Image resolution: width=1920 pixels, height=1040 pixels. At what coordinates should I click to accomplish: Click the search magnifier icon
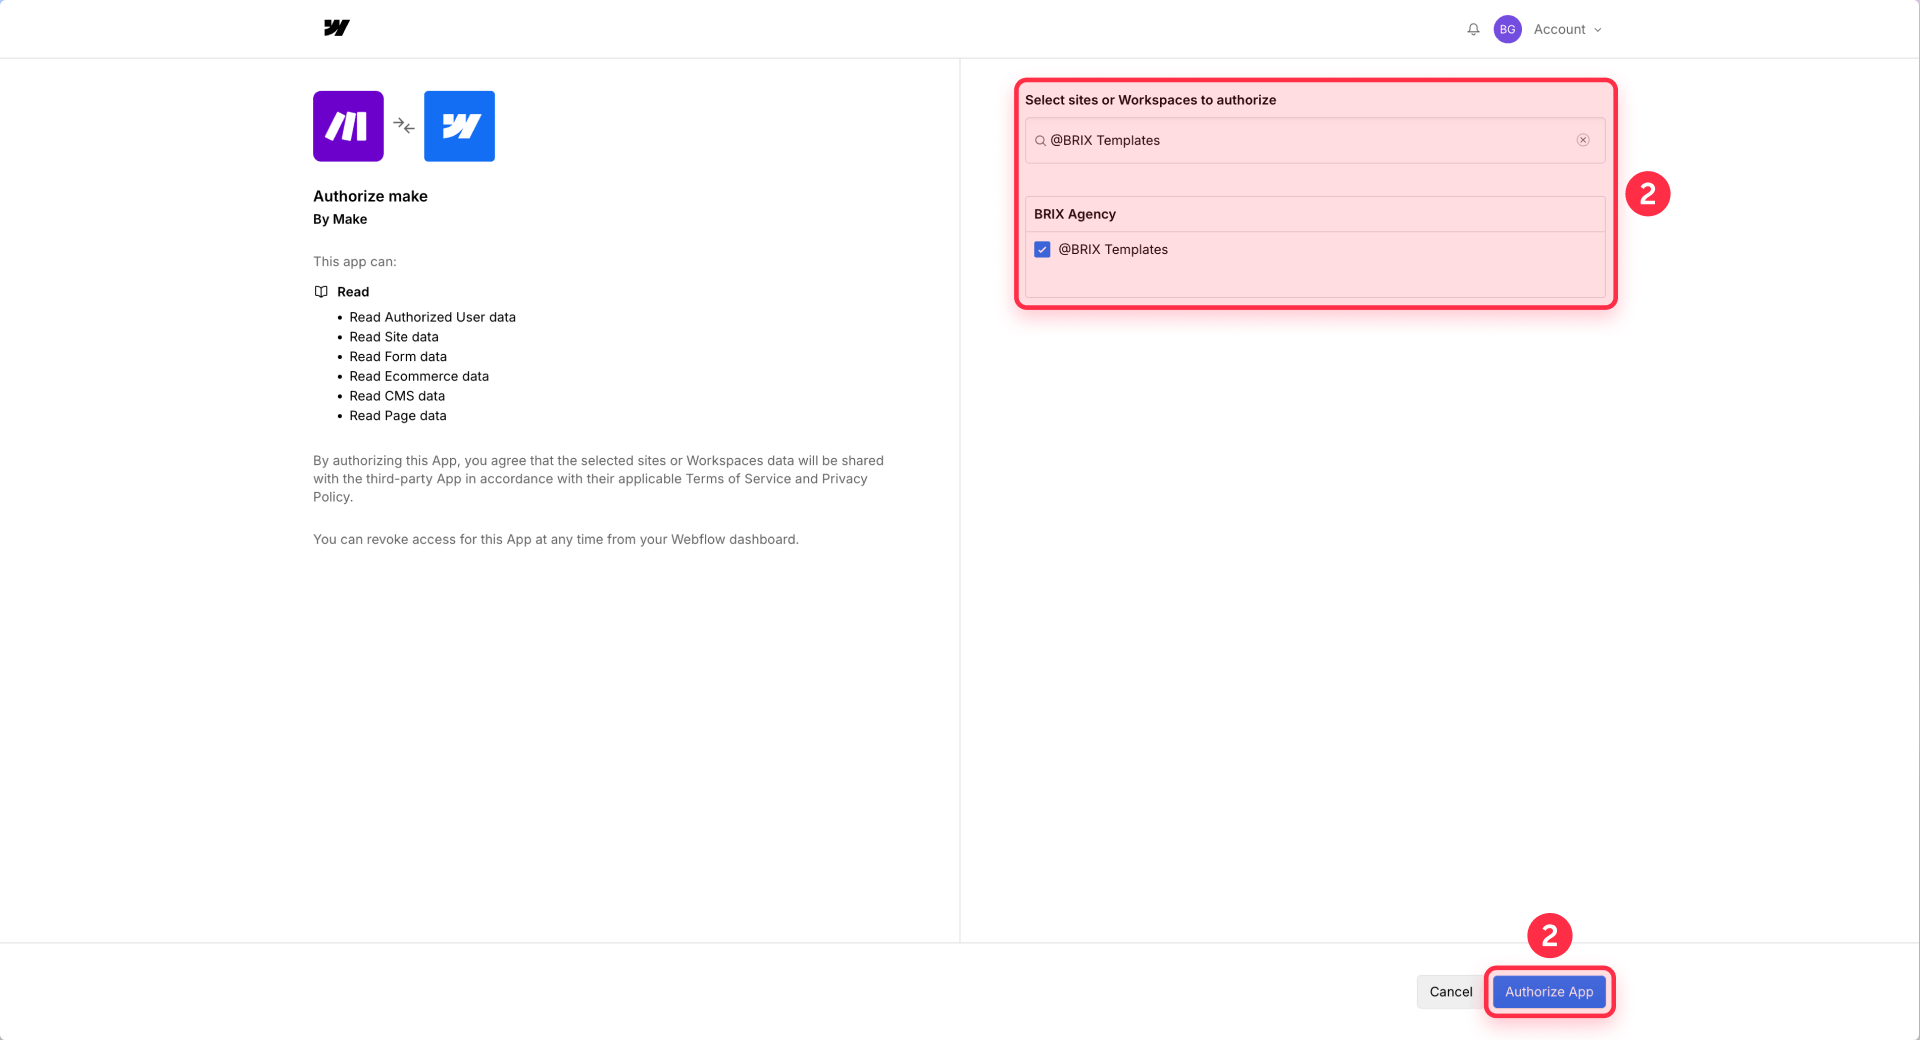pyautogui.click(x=1040, y=141)
